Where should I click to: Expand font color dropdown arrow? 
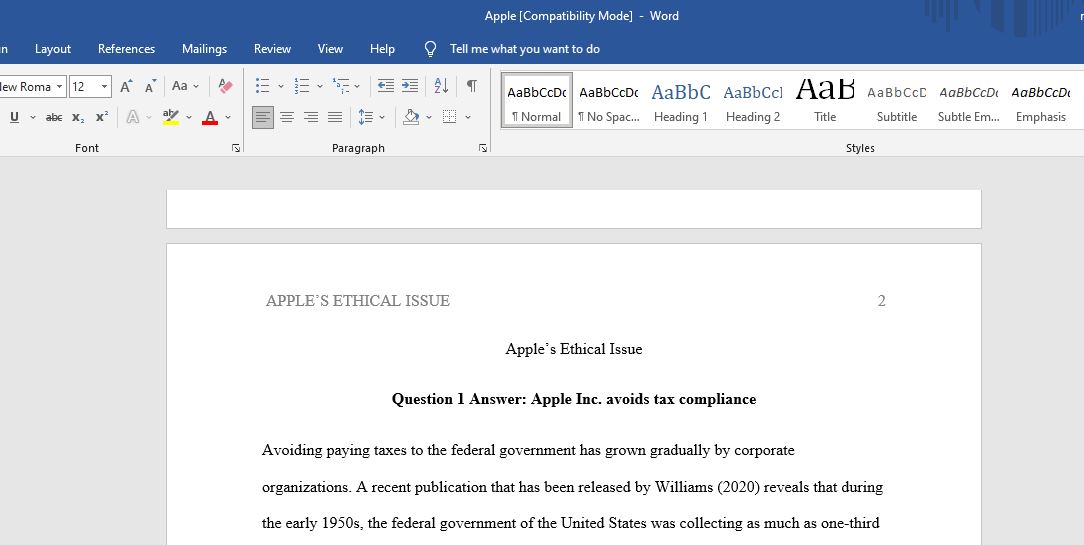pyautogui.click(x=228, y=118)
